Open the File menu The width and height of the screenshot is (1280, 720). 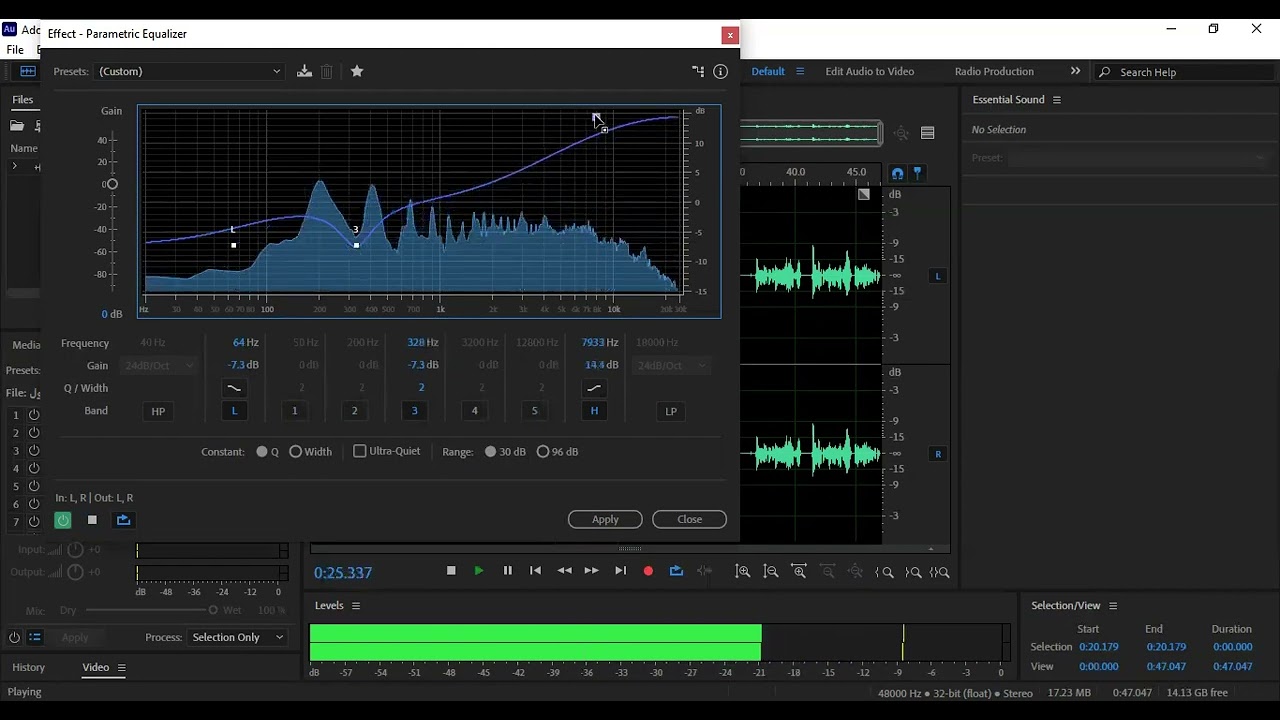[x=15, y=50]
